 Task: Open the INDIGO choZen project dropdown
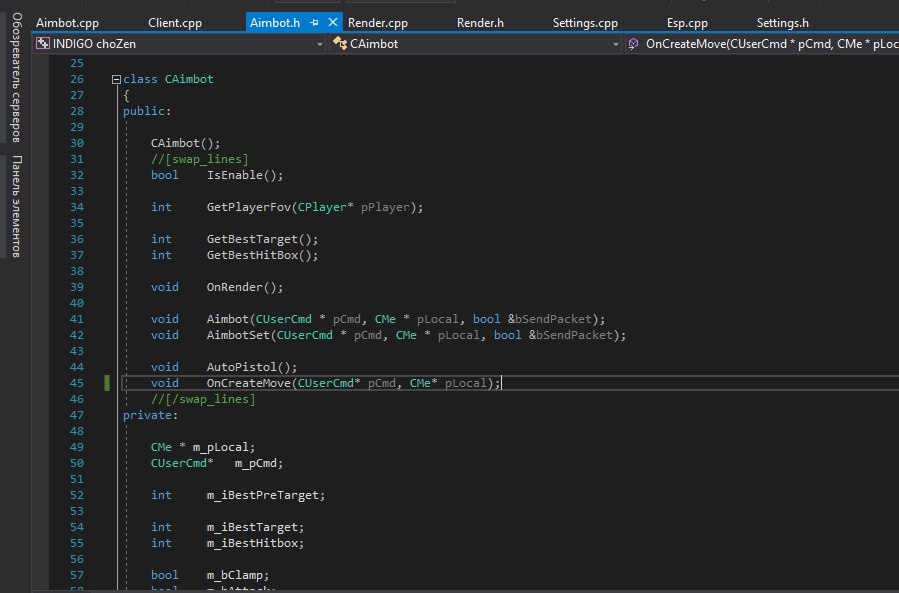320,44
